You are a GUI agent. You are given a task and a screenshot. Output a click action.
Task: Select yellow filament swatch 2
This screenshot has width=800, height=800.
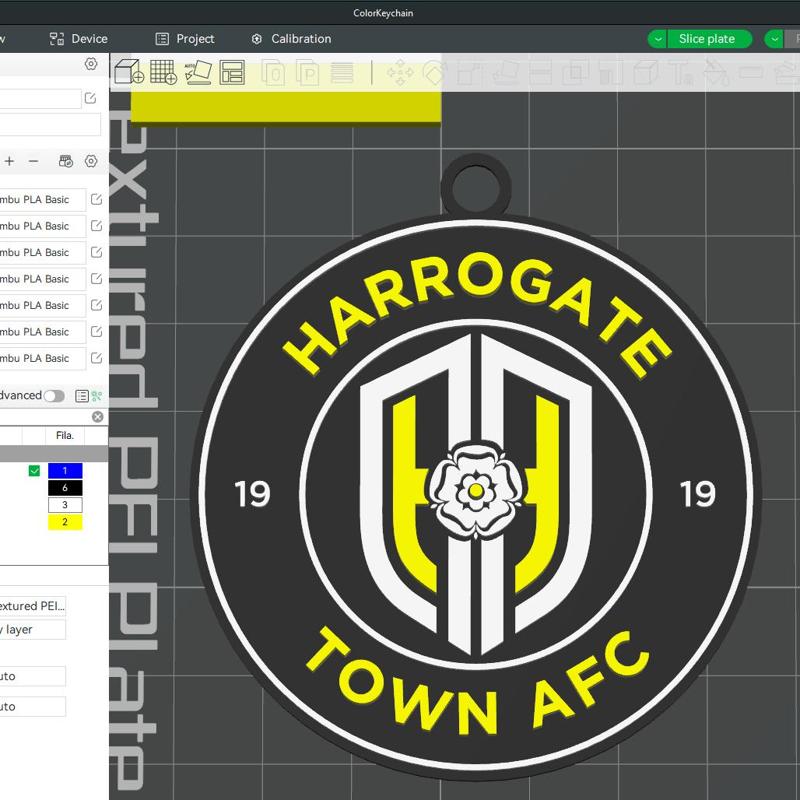pos(65,522)
